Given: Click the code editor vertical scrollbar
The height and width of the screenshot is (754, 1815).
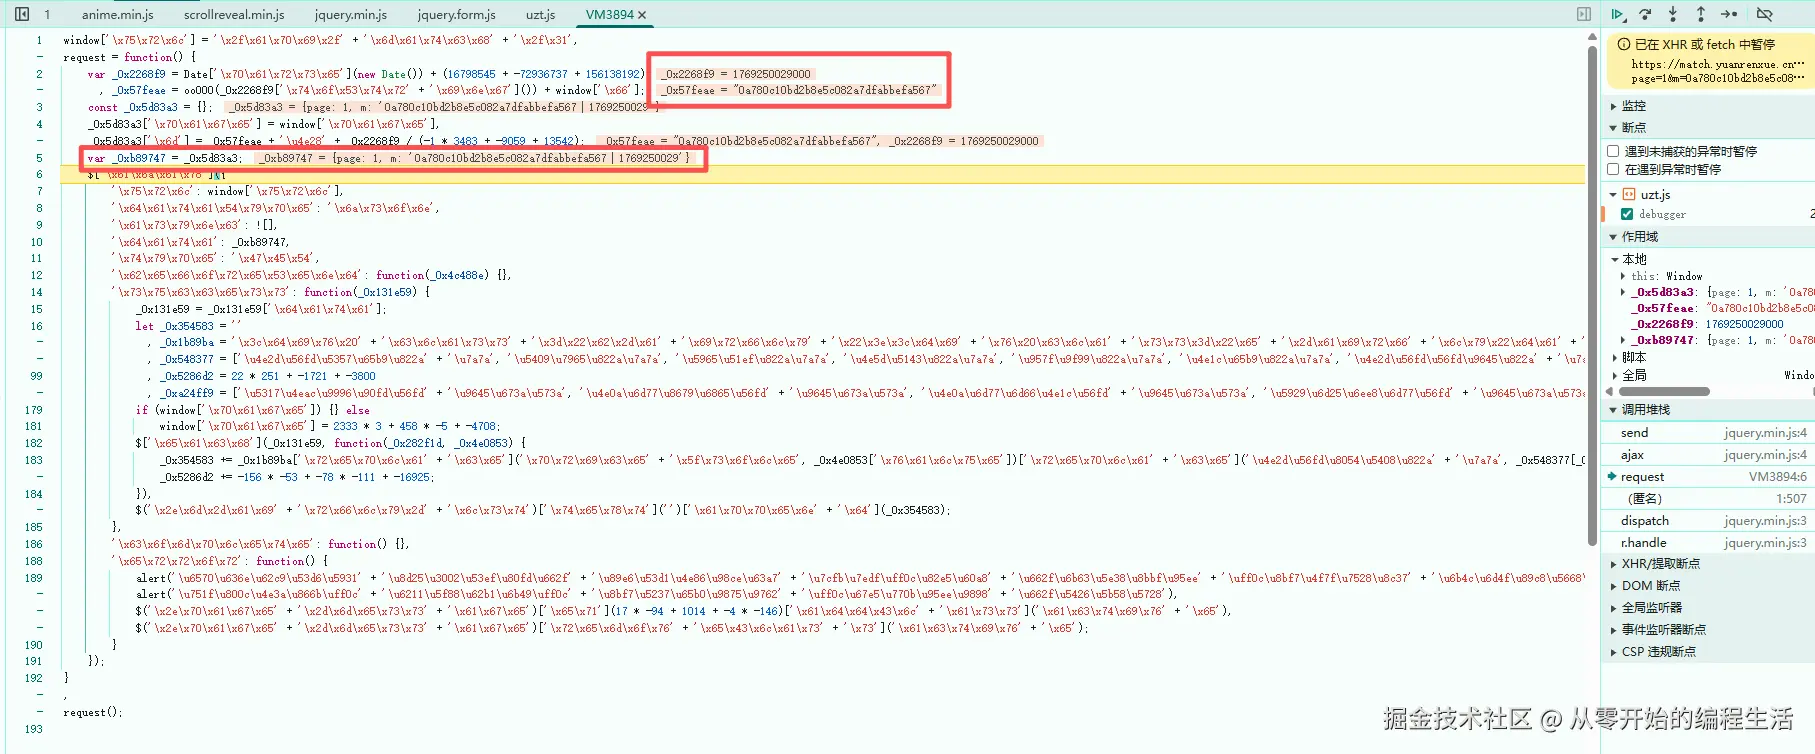Looking at the screenshot, I should pyautogui.click(x=1592, y=294).
